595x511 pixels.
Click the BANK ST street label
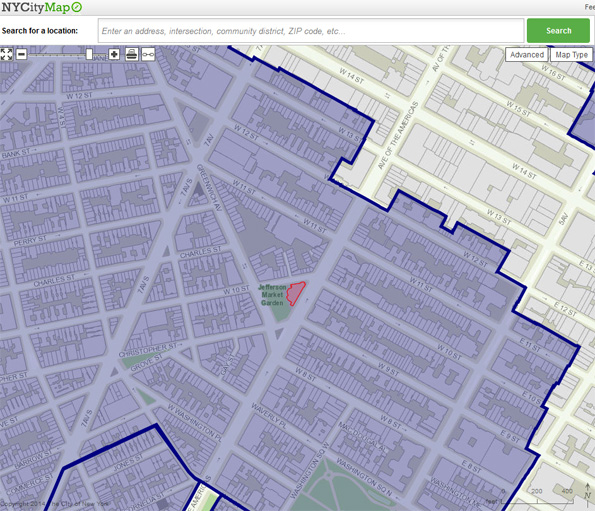point(16,153)
